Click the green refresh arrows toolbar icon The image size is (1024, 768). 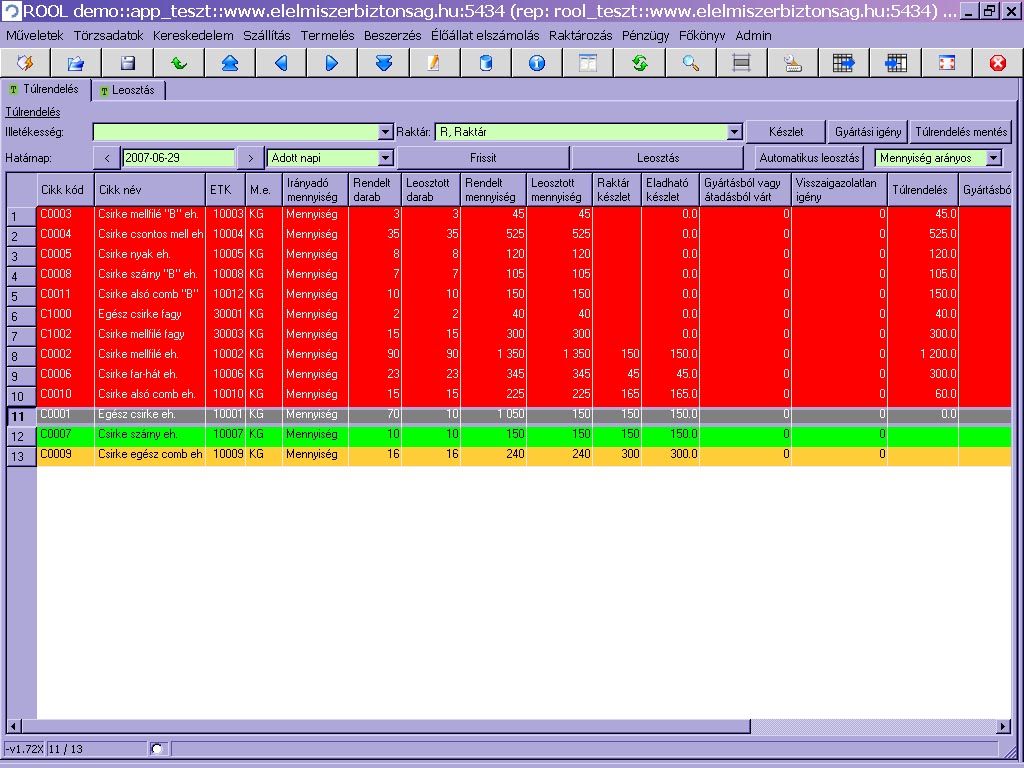pyautogui.click(x=639, y=63)
